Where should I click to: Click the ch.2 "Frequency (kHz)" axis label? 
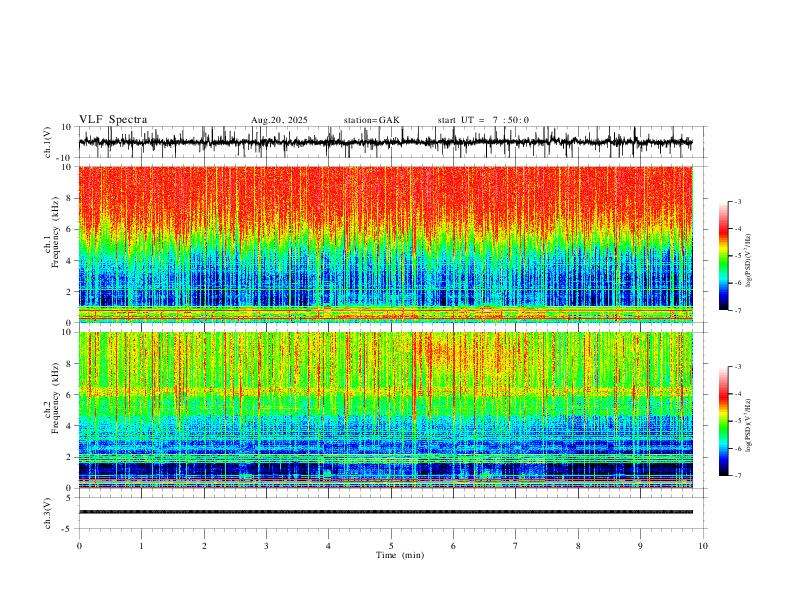tap(56, 396)
